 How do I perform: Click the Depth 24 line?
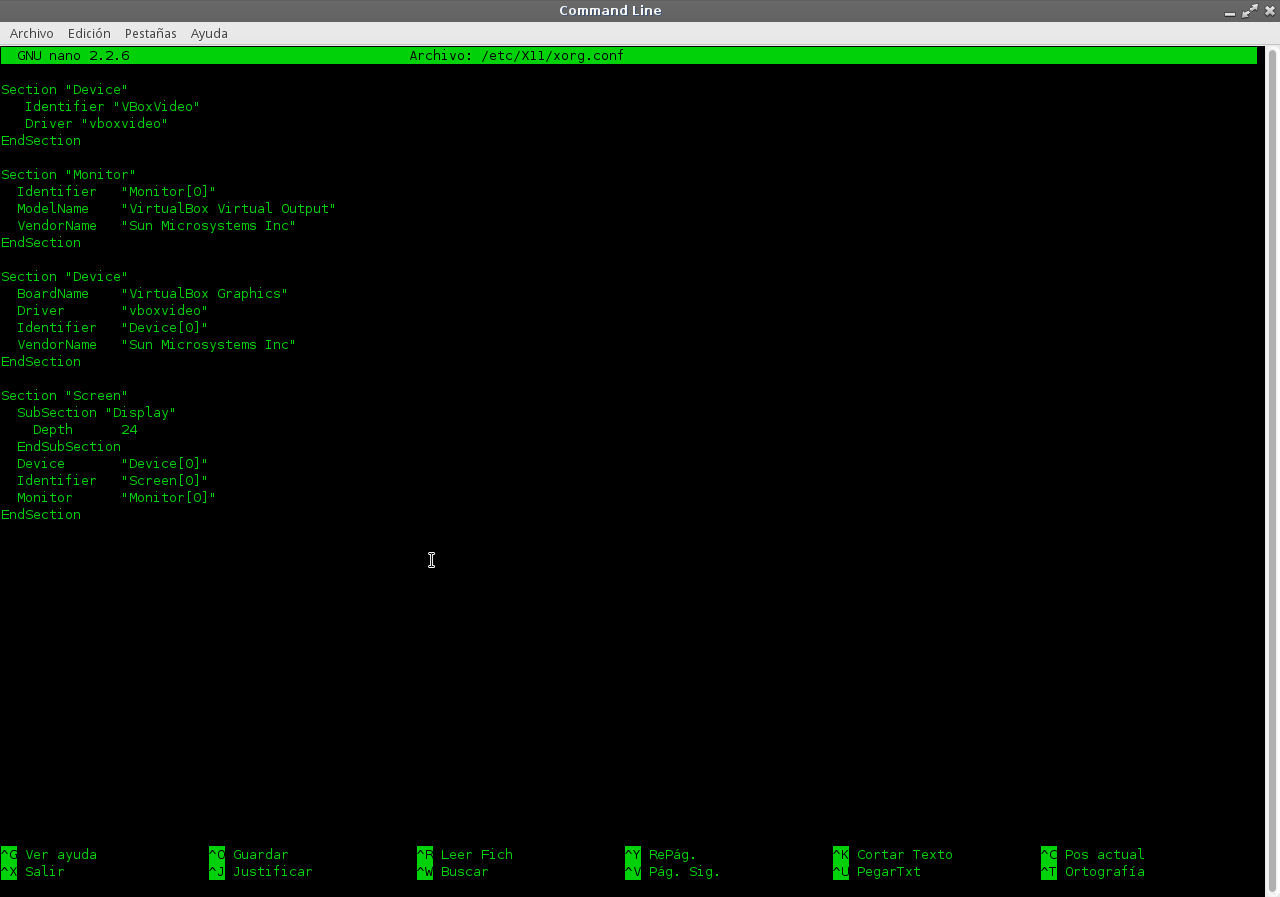[x=85, y=429]
